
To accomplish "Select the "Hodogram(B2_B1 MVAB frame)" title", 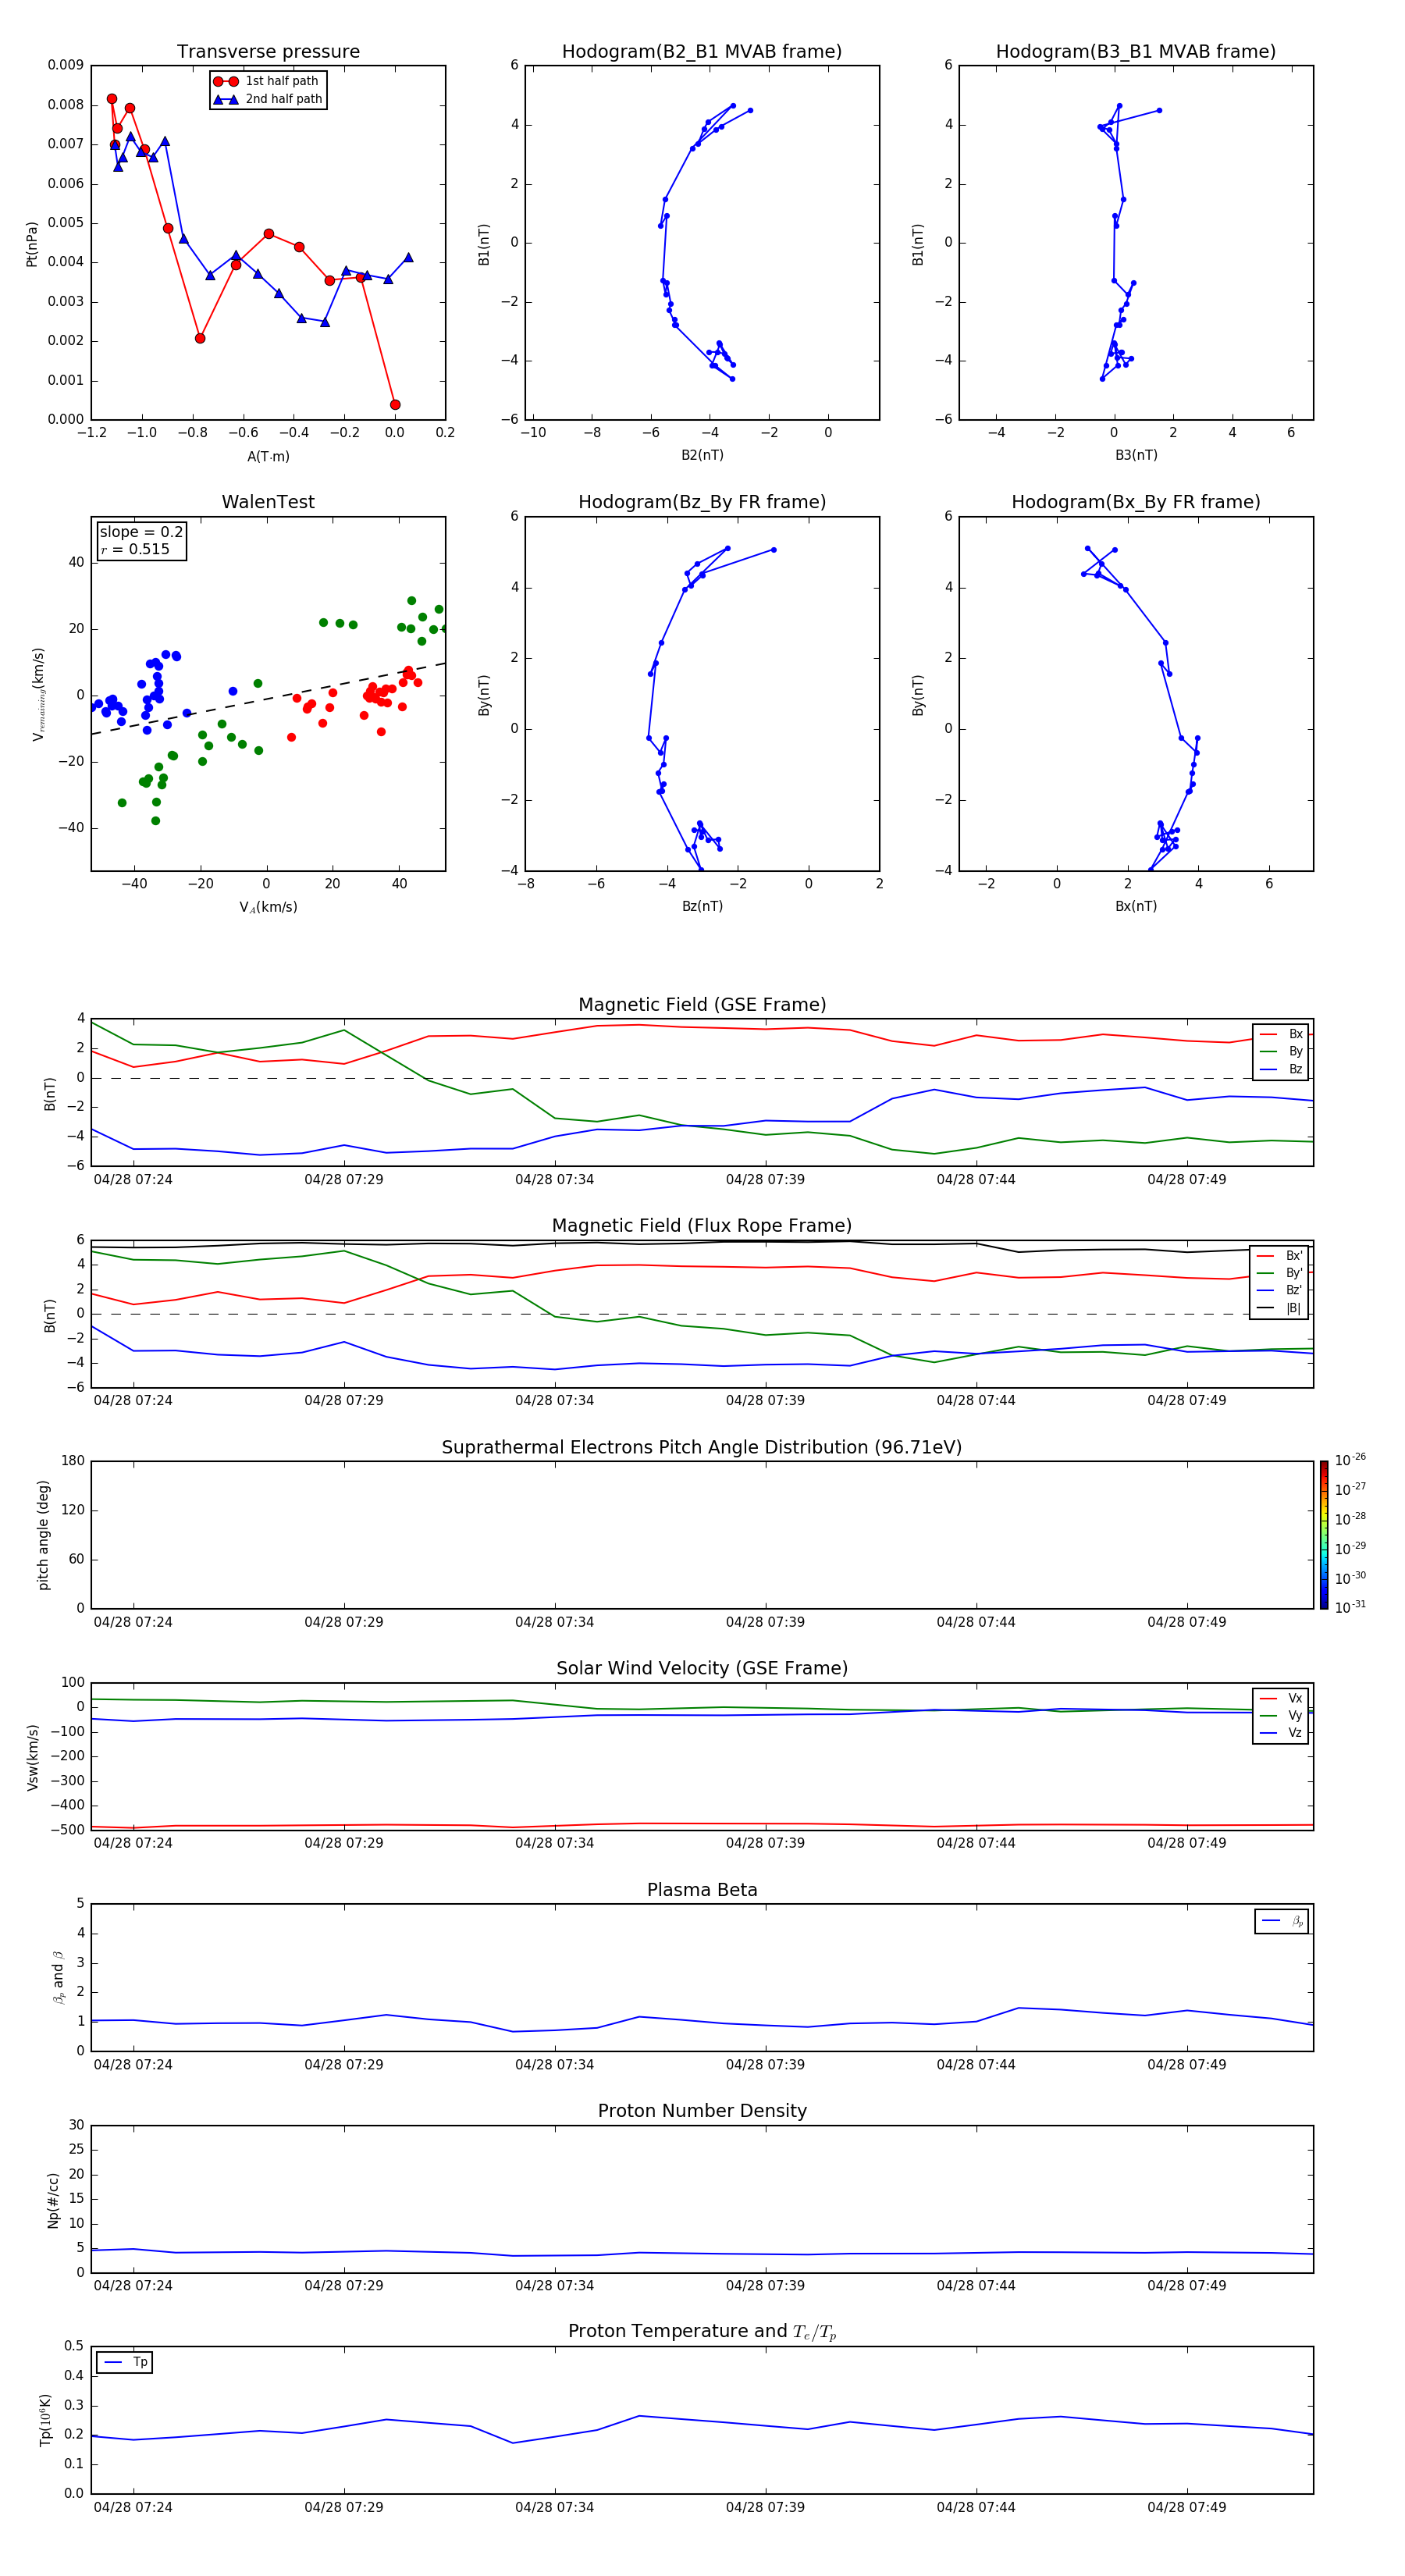I will (x=702, y=52).
